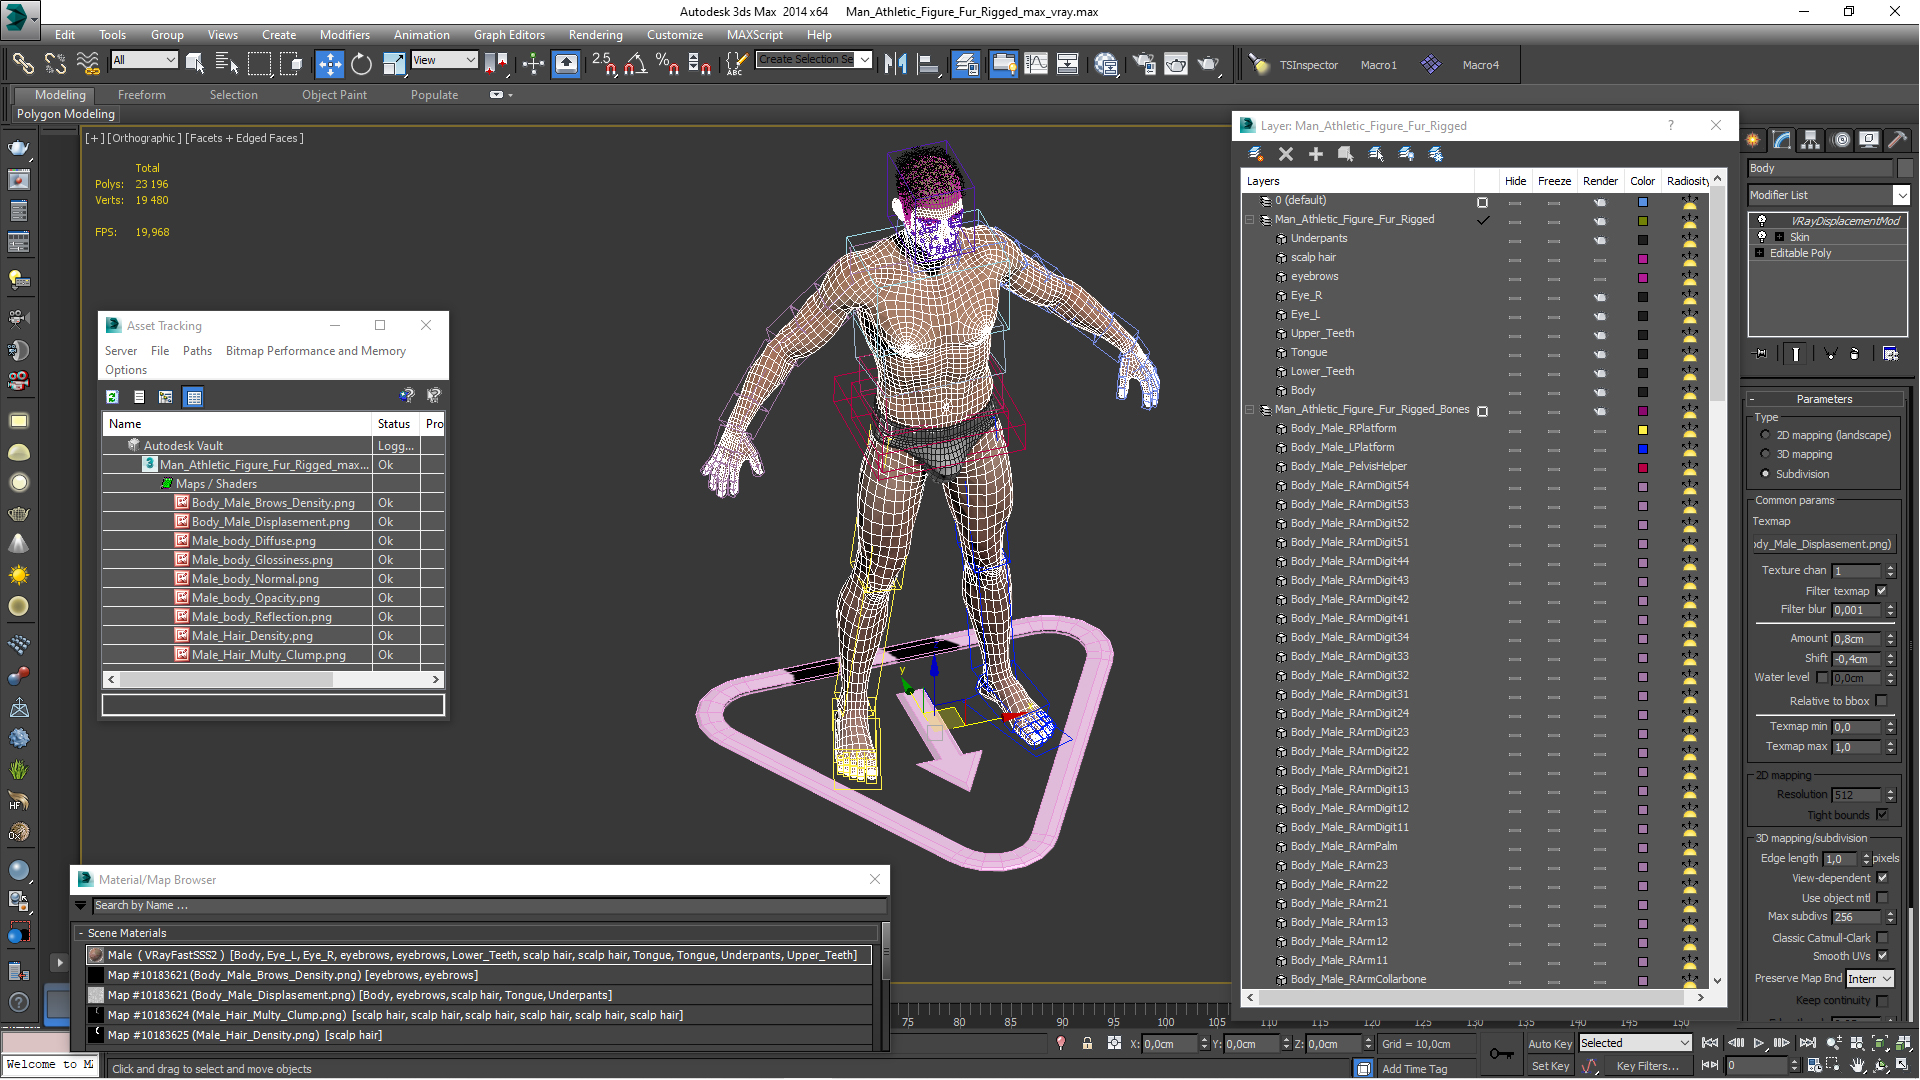
Task: Toggle hide for Underpants layer row
Action: 1515,239
